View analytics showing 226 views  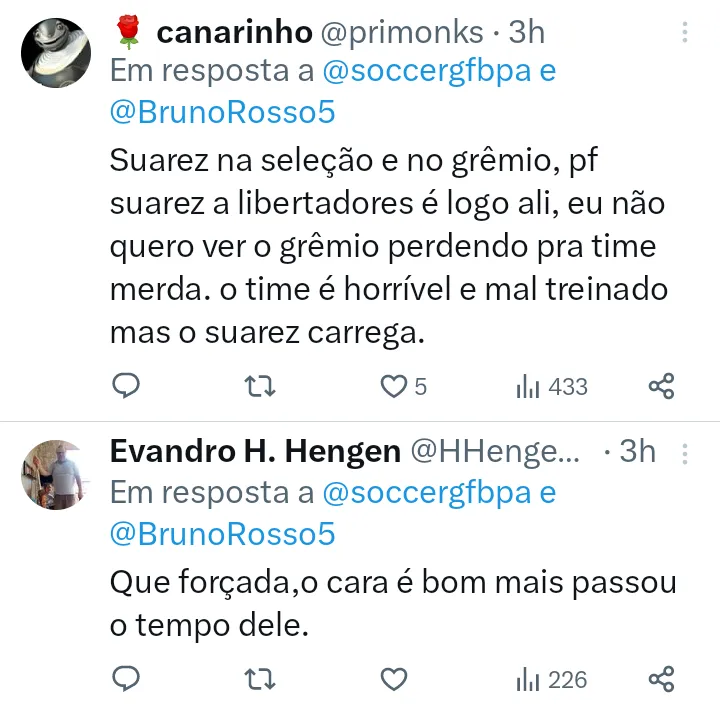click(551, 679)
